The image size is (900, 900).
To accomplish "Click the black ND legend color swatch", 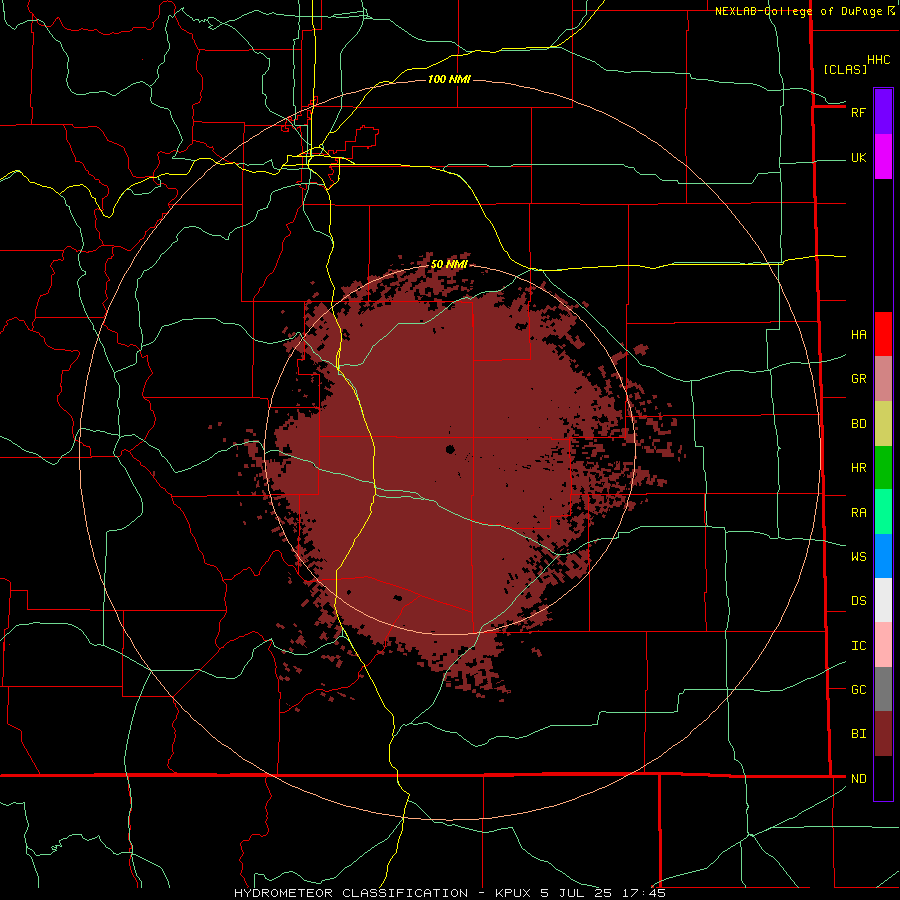I will tap(883, 778).
